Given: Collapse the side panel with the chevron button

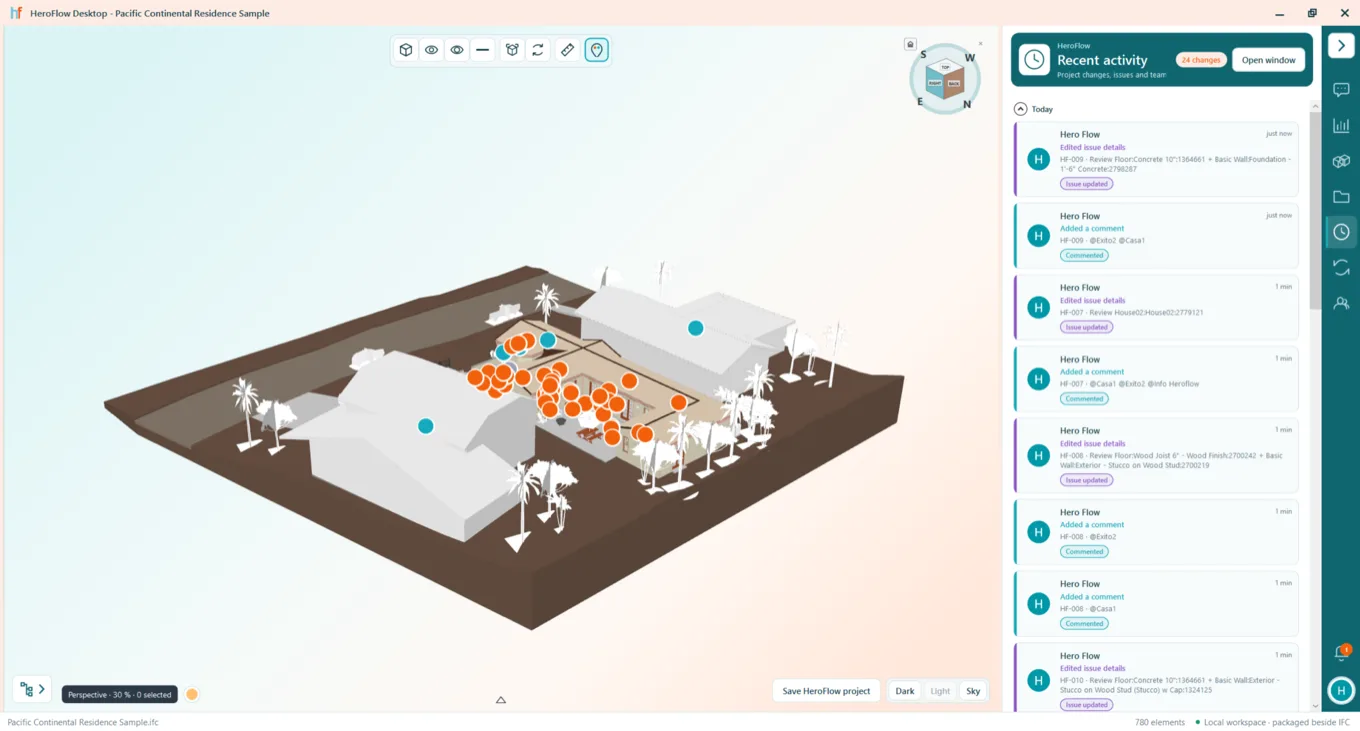Looking at the screenshot, I should [x=1341, y=46].
